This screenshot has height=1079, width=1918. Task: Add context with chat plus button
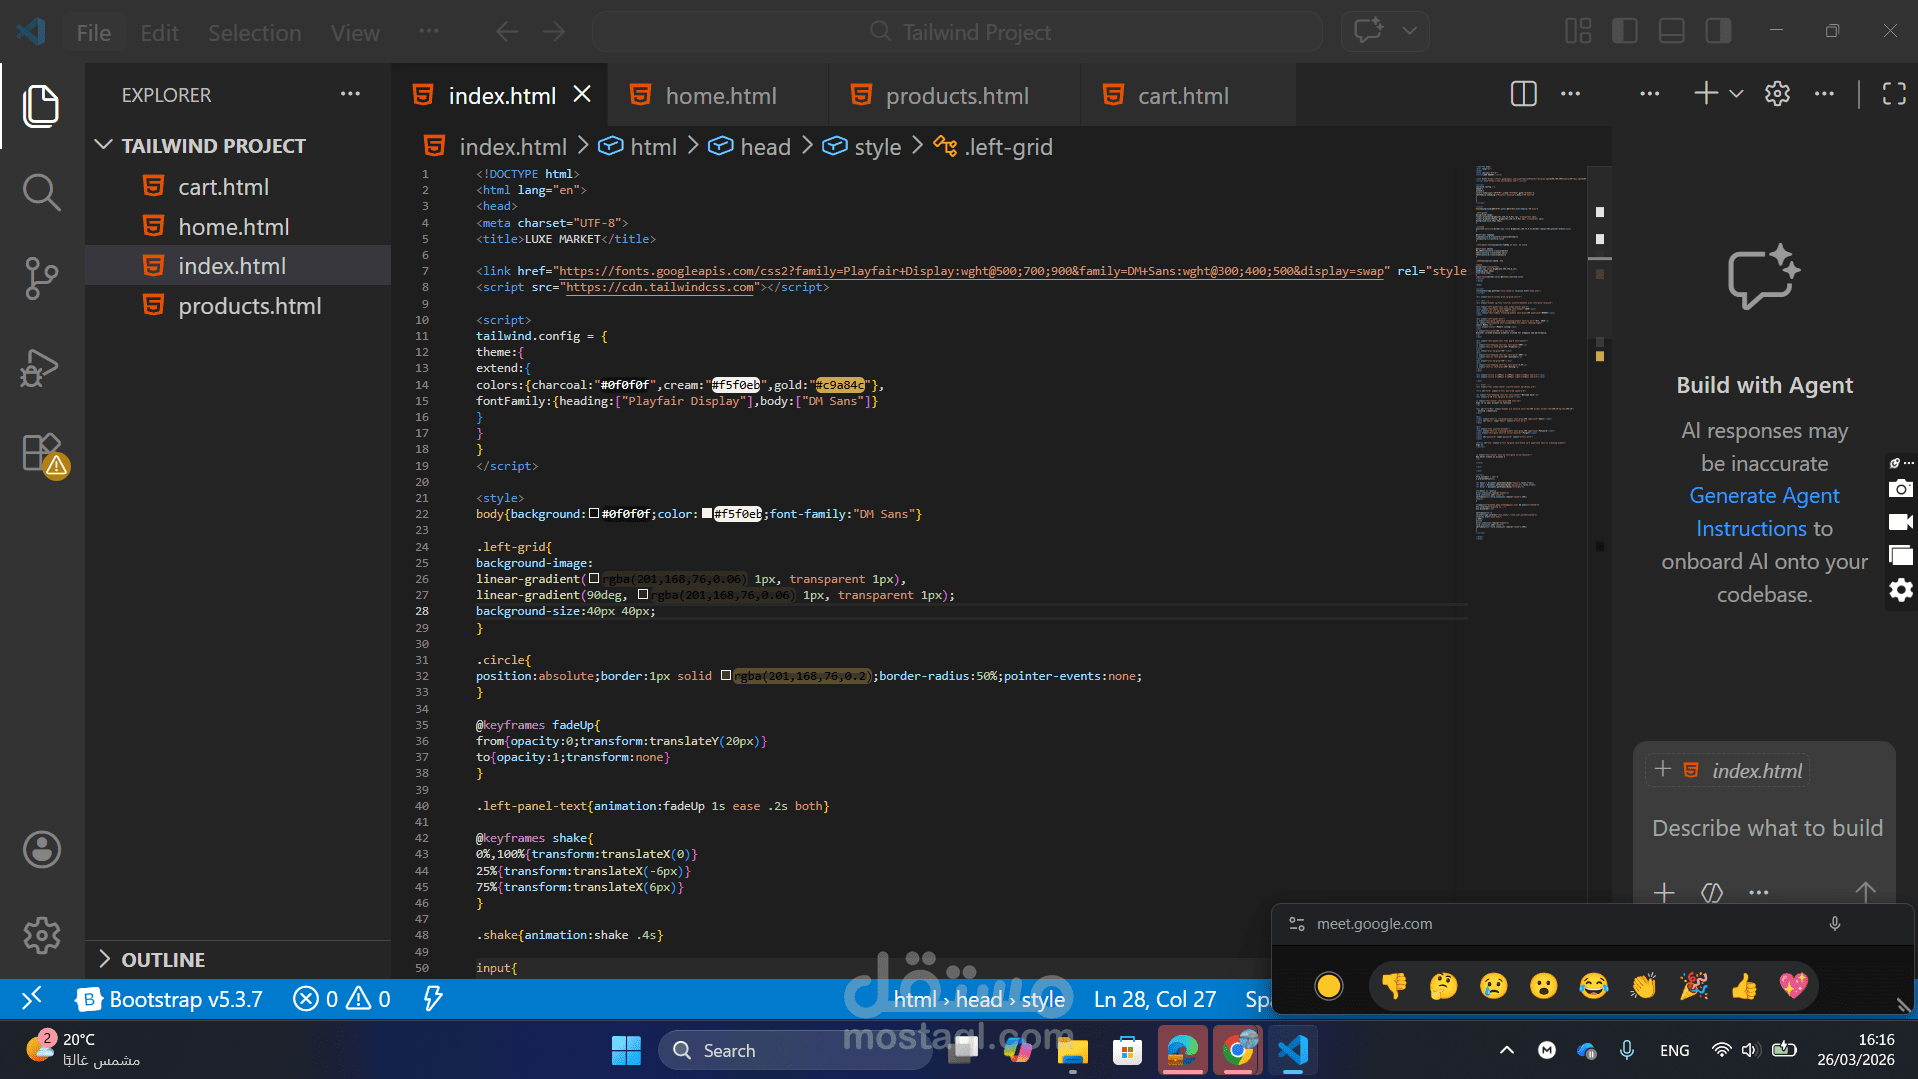[1664, 892]
